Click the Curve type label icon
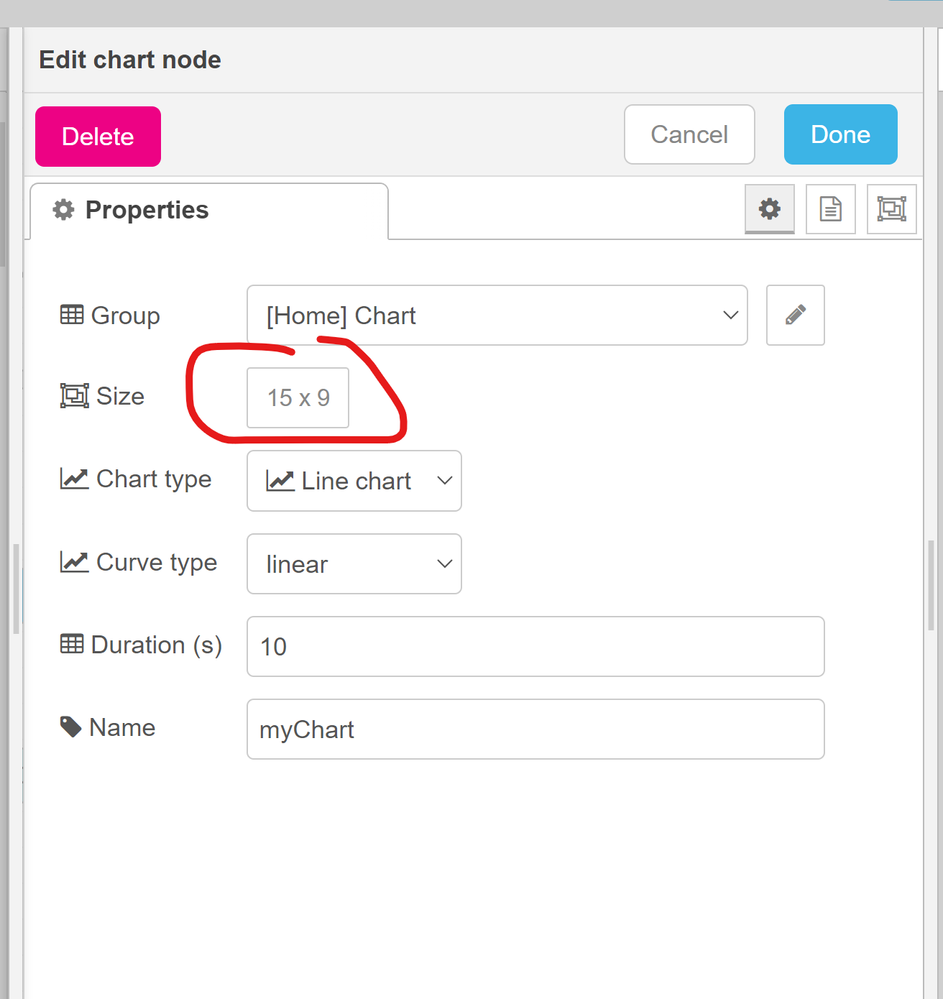This screenshot has height=999, width=943. tap(74, 562)
